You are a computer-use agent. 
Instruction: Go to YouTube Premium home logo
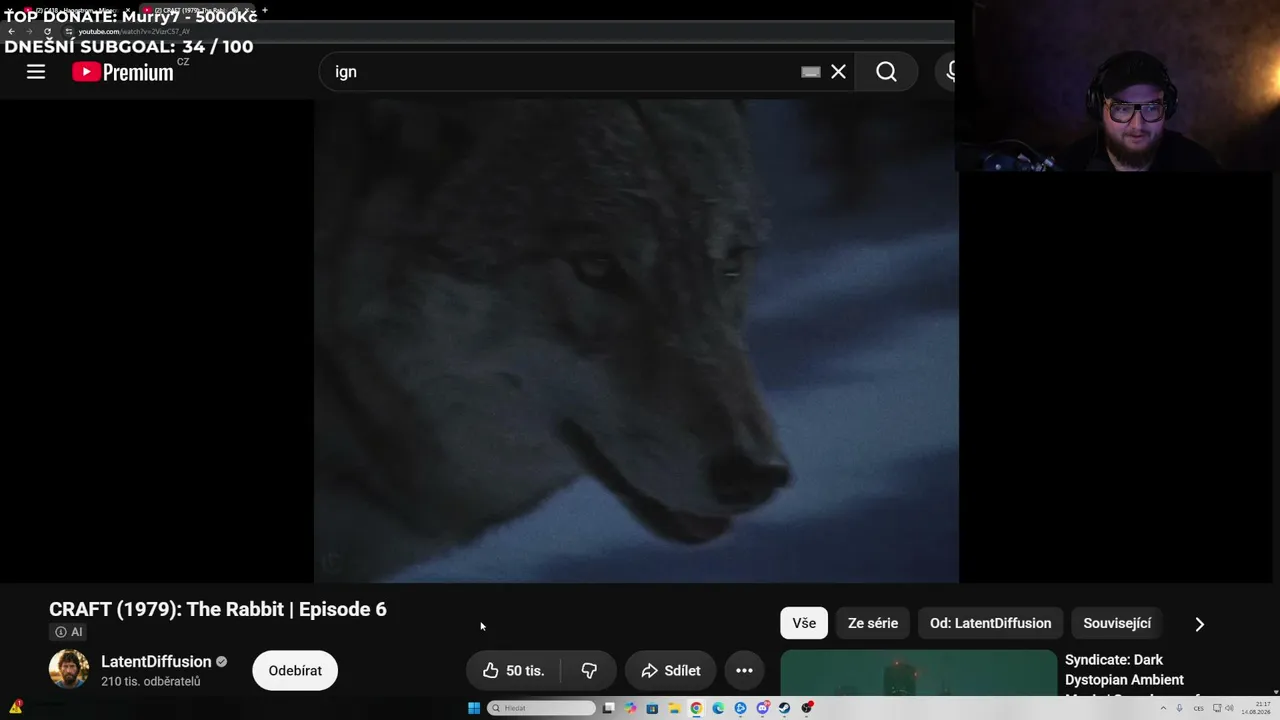coord(123,72)
